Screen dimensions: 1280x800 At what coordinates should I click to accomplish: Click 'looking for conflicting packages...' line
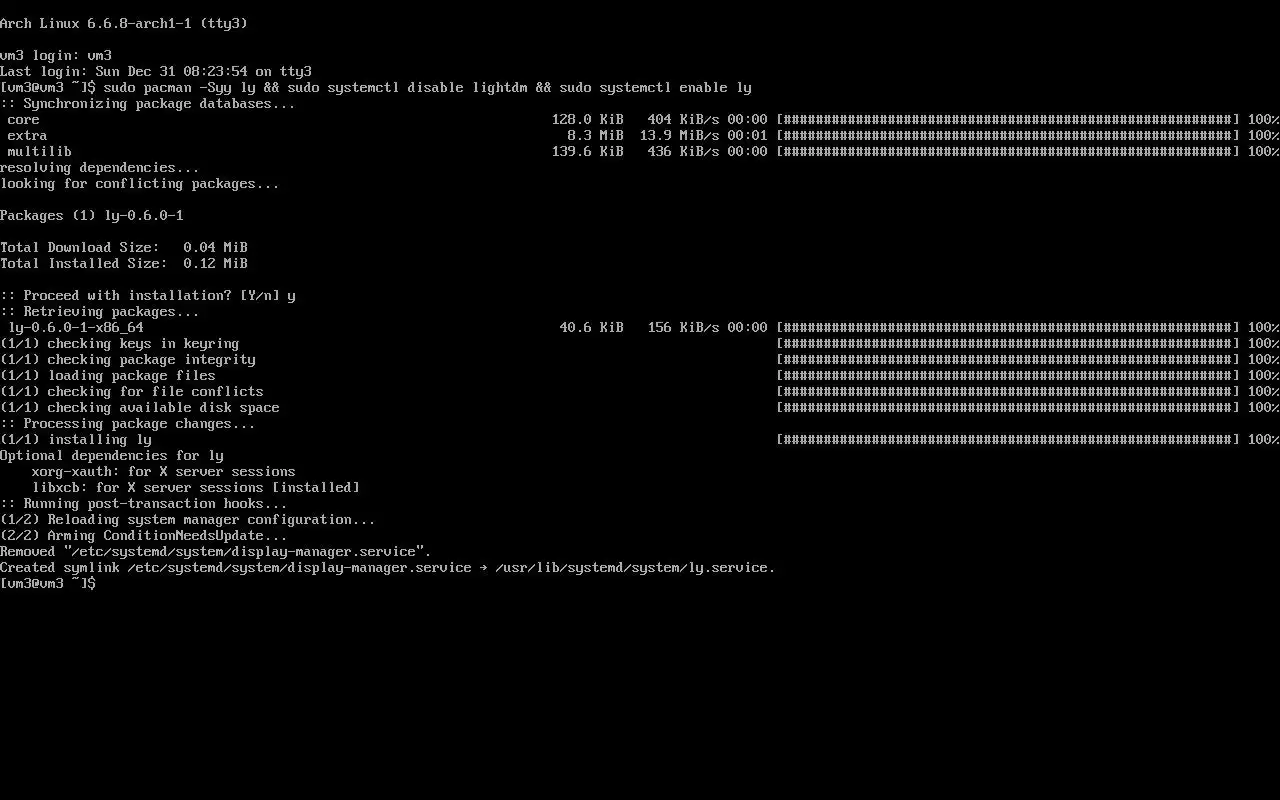(140, 183)
